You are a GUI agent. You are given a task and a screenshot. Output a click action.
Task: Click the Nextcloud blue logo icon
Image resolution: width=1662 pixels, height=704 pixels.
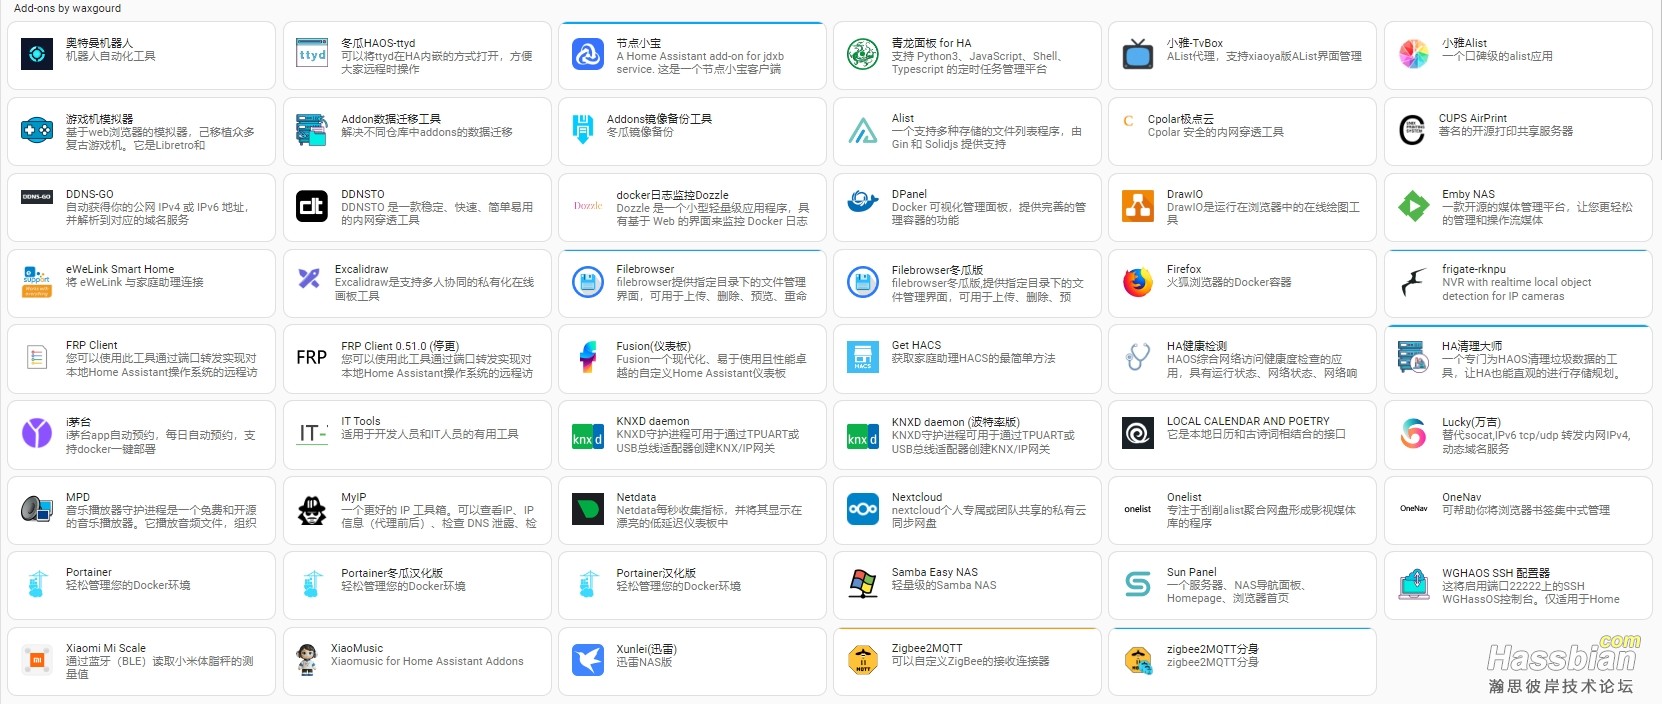coord(863,509)
